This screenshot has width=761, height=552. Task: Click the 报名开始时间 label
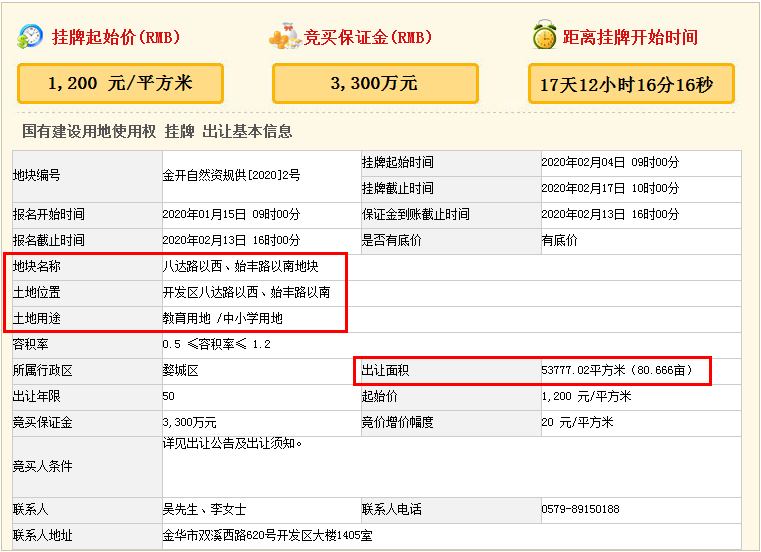tap(49, 215)
